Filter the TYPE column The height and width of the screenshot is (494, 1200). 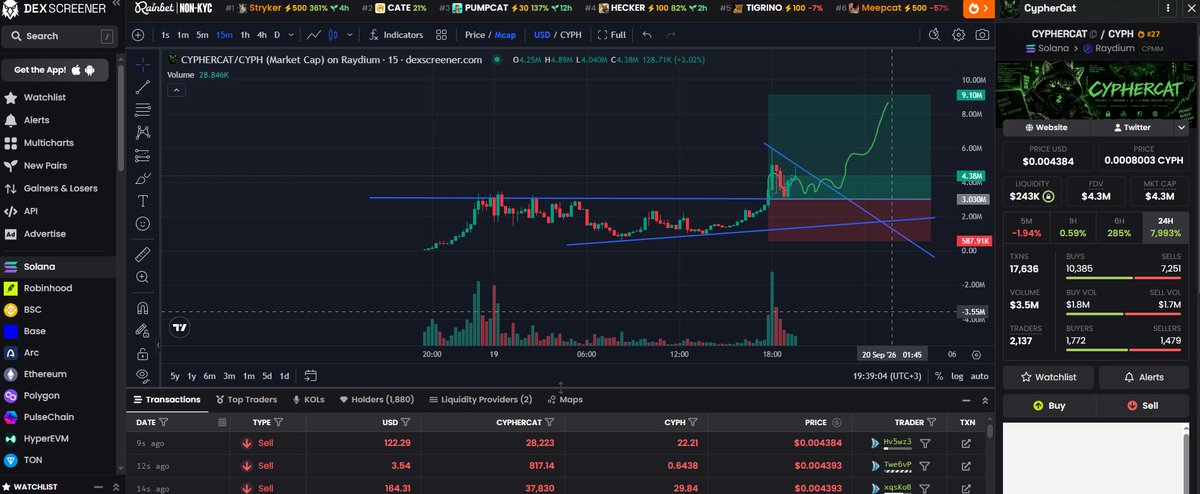pos(279,422)
